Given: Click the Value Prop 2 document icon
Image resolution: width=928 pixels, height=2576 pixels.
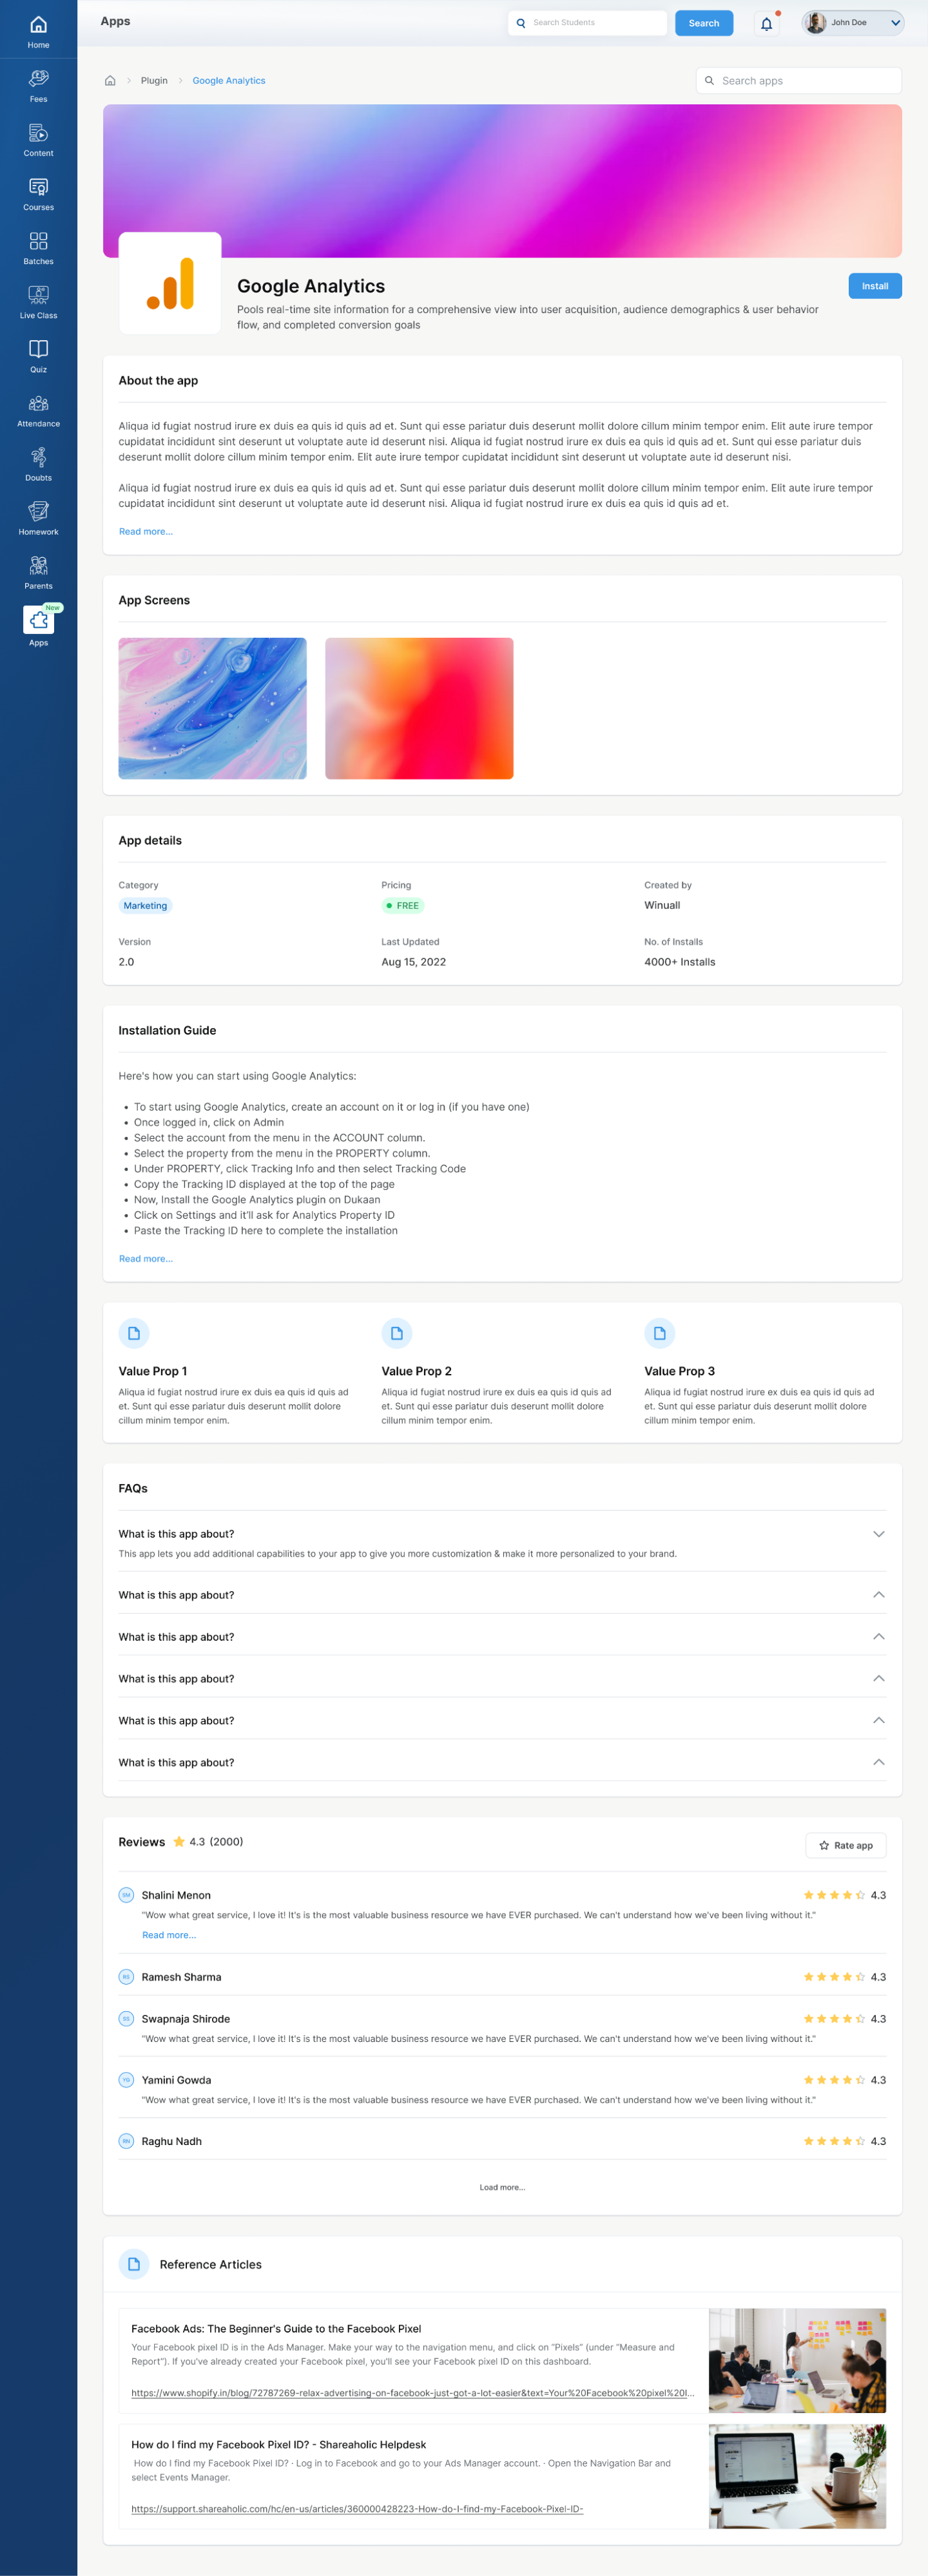Looking at the screenshot, I should pos(397,1333).
